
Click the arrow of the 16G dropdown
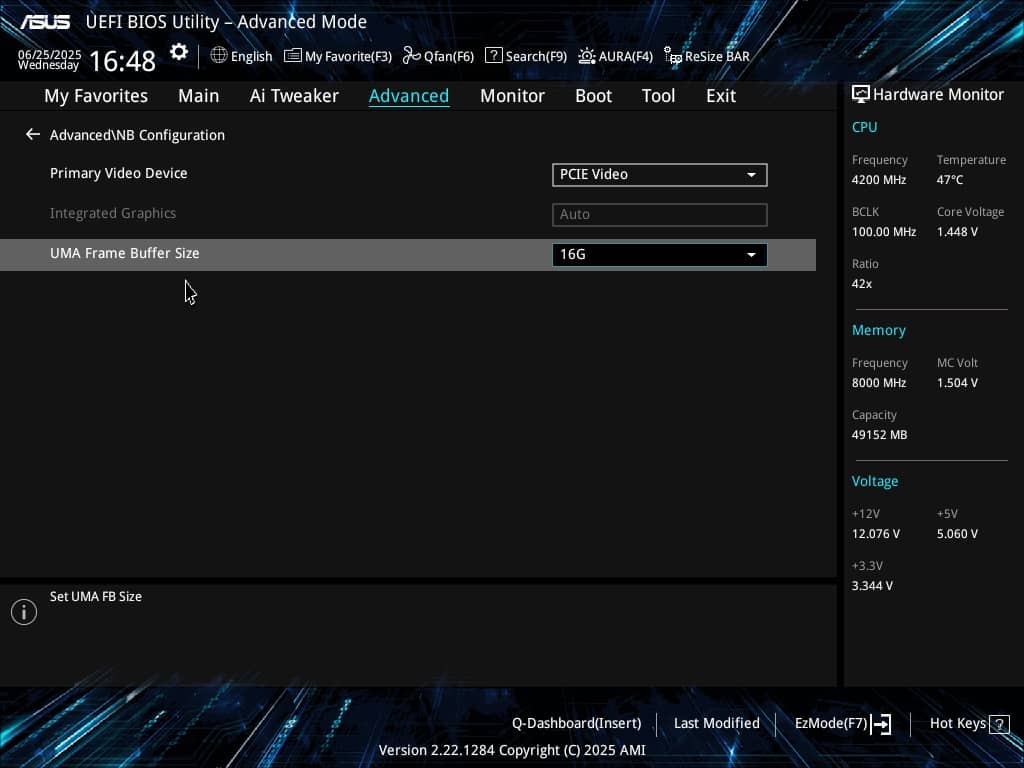pos(751,255)
